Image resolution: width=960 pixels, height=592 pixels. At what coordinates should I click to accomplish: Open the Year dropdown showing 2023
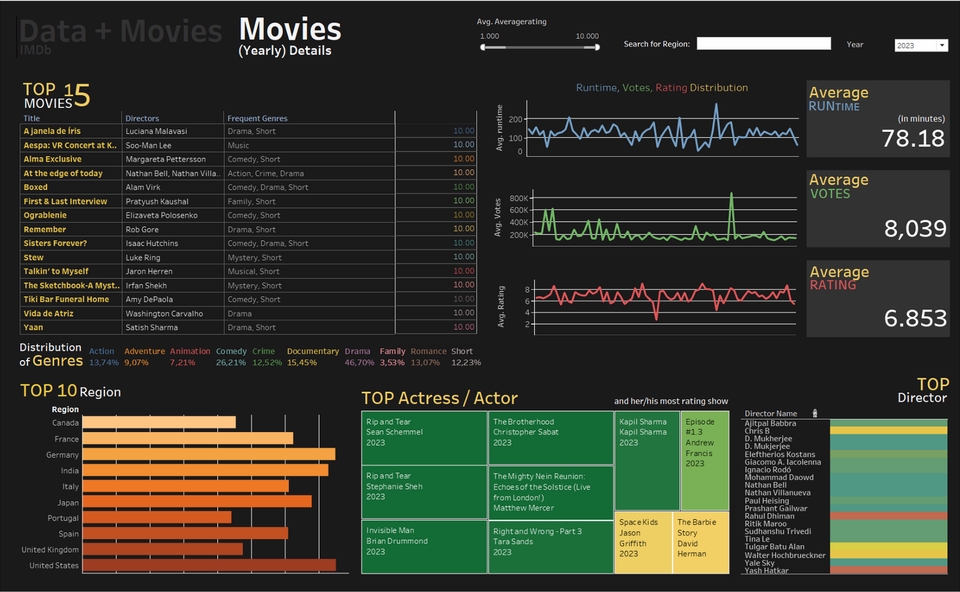(x=920, y=45)
